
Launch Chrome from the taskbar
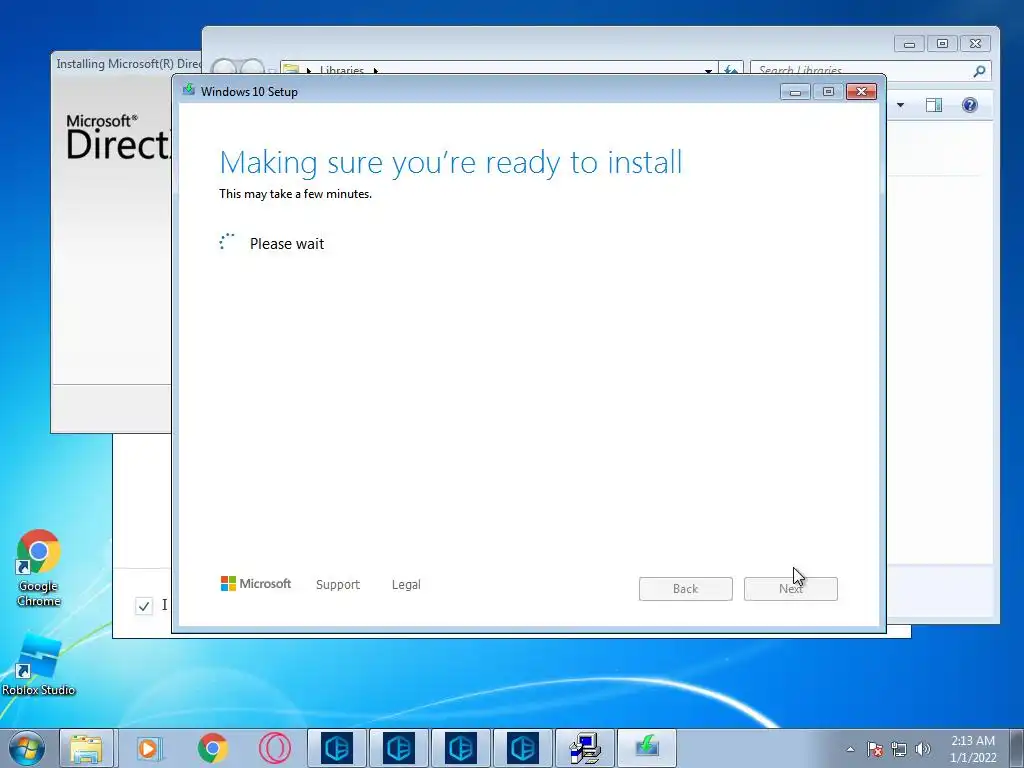click(212, 748)
